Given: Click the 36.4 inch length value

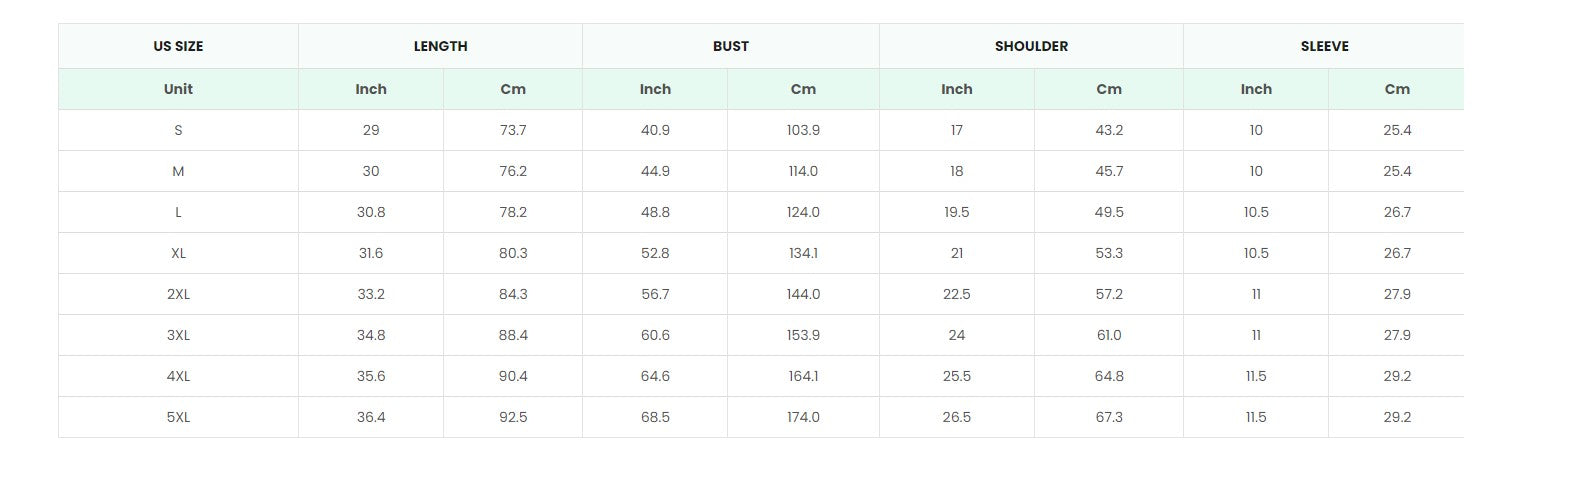Looking at the screenshot, I should tap(371, 417).
